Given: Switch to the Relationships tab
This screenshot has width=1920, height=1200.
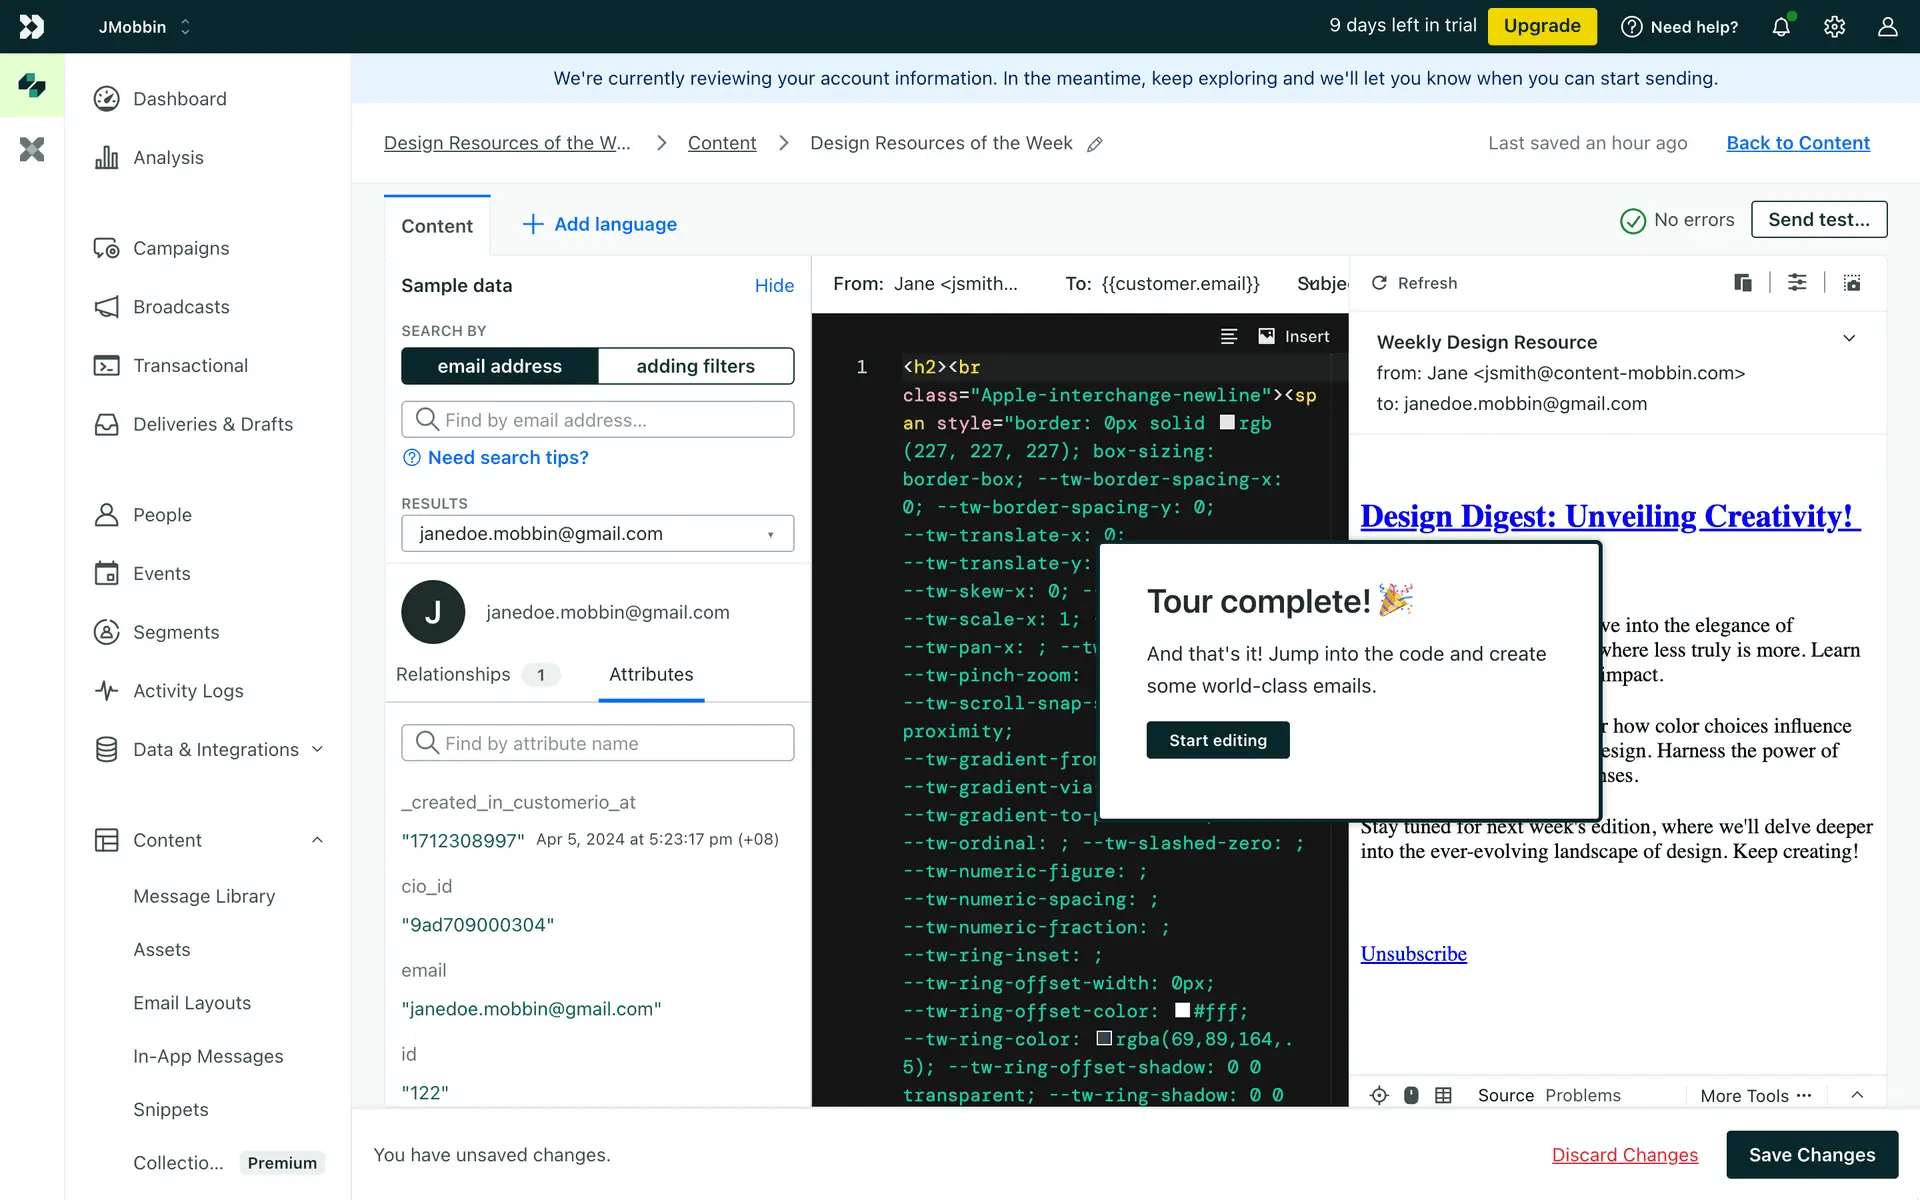Looking at the screenshot, I should point(453,674).
